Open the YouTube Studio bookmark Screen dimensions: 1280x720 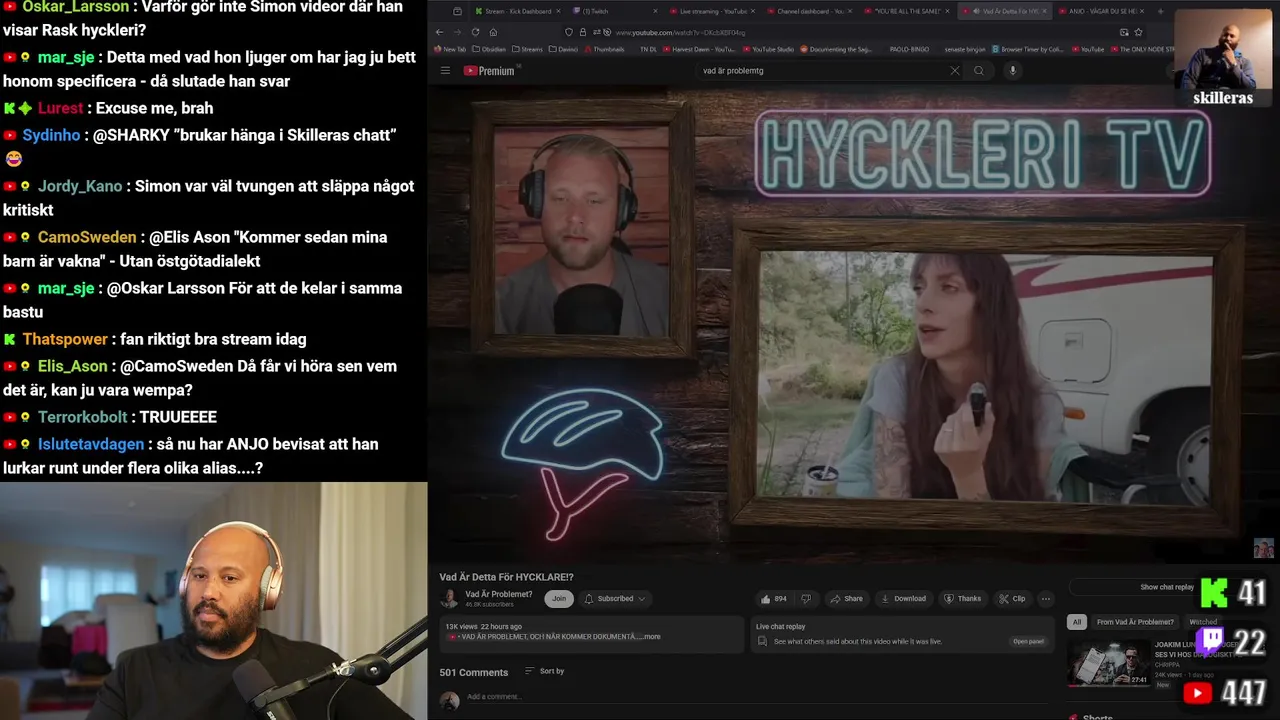768,49
